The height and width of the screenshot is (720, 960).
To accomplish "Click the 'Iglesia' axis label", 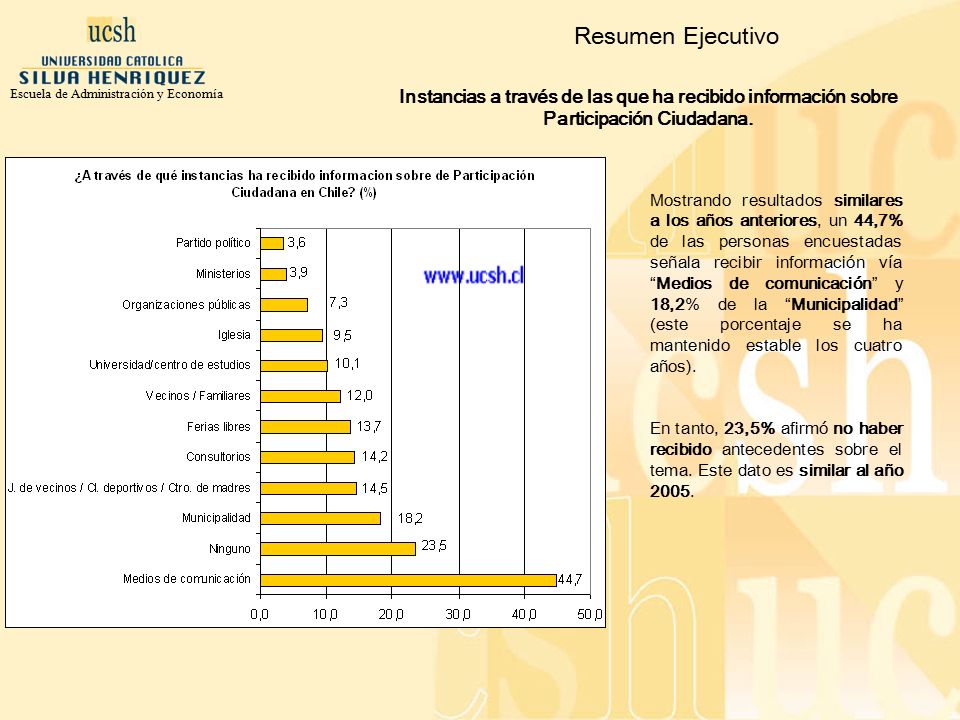I will (234, 335).
